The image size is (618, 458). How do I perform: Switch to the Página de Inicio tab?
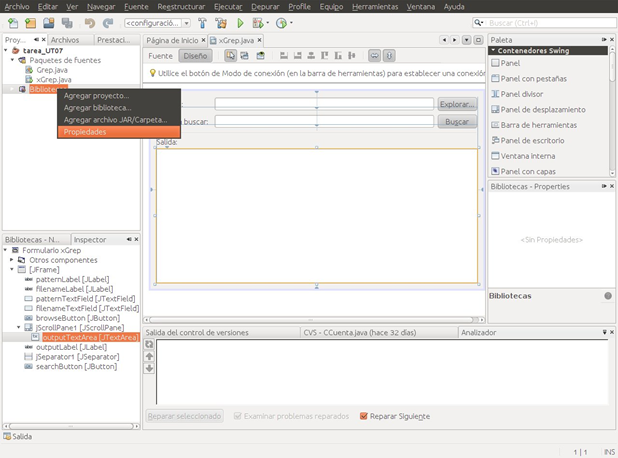[x=172, y=41]
